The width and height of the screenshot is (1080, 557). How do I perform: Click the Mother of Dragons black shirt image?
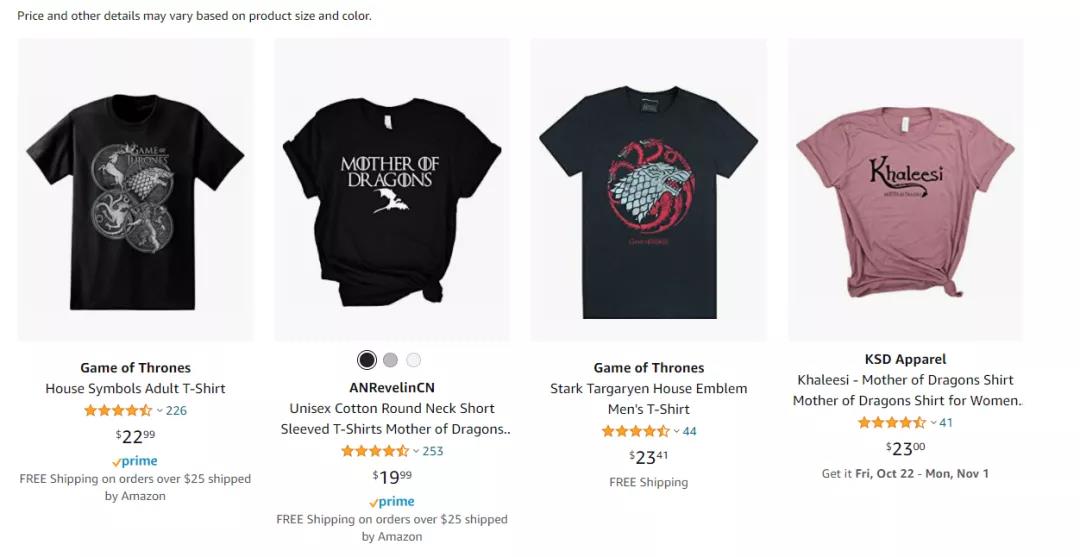pos(392,190)
